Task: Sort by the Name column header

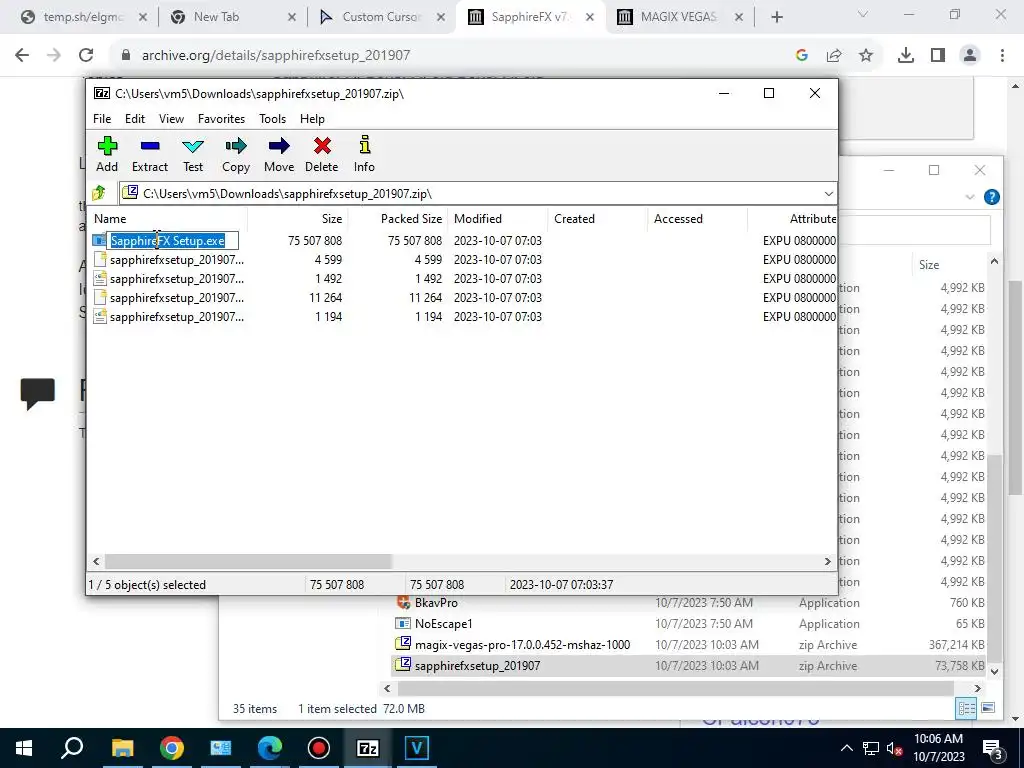Action: (167, 219)
